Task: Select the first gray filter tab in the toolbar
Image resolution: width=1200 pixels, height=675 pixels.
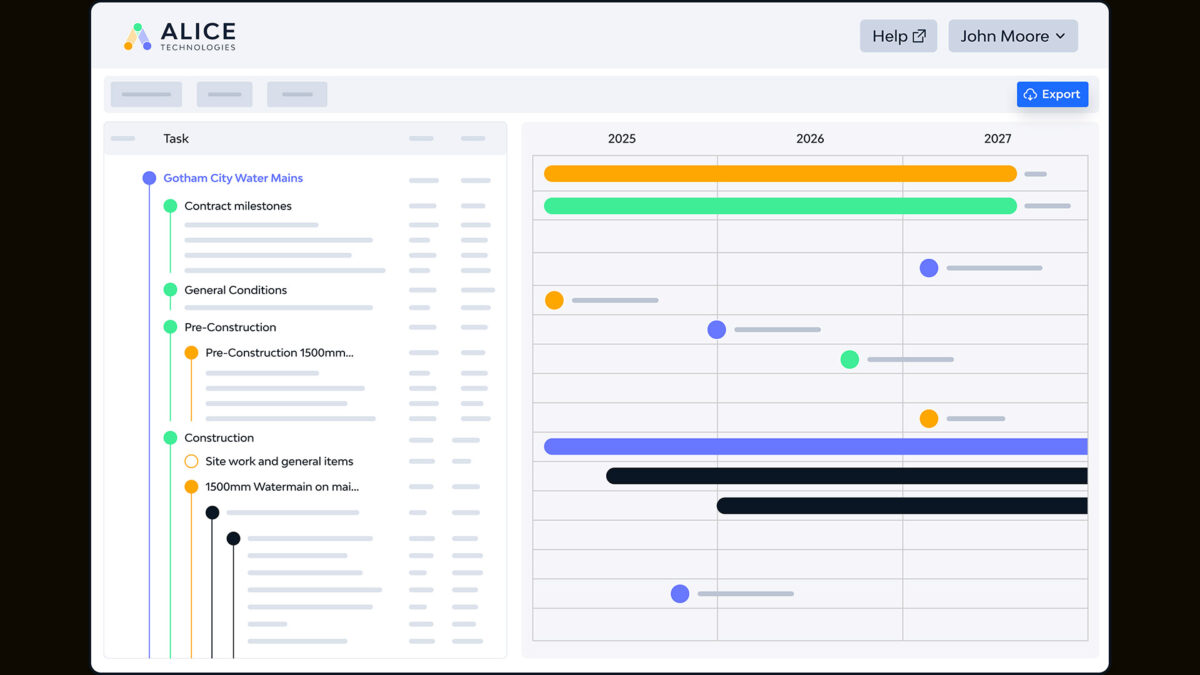Action: click(x=145, y=94)
